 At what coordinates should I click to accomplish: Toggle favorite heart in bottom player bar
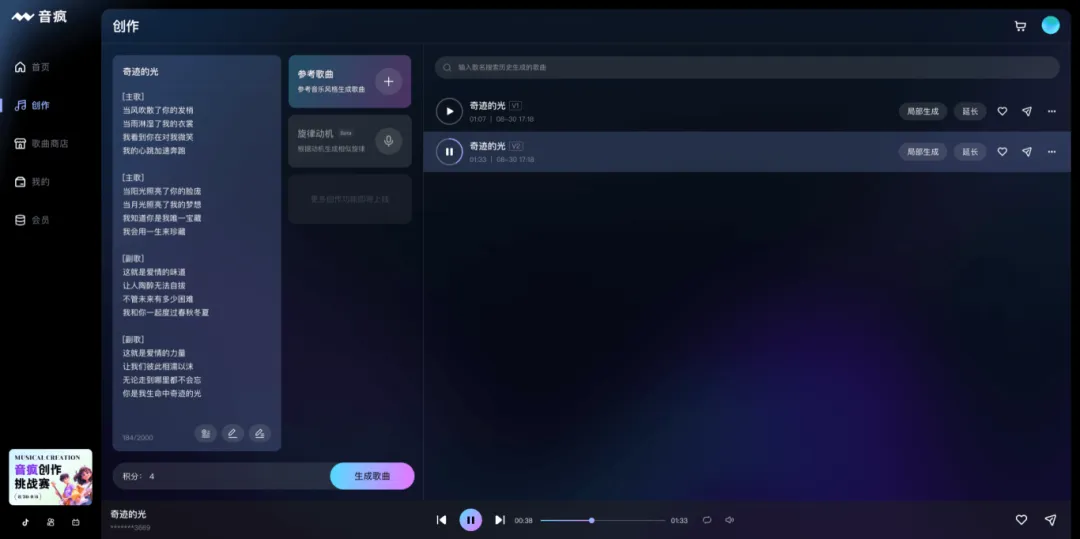pyautogui.click(x=1021, y=520)
